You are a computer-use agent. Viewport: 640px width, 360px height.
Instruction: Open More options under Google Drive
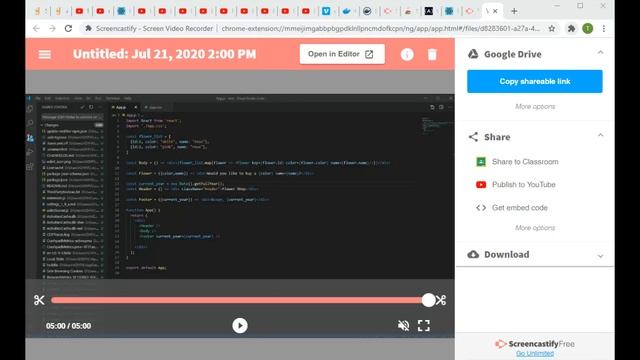click(535, 107)
